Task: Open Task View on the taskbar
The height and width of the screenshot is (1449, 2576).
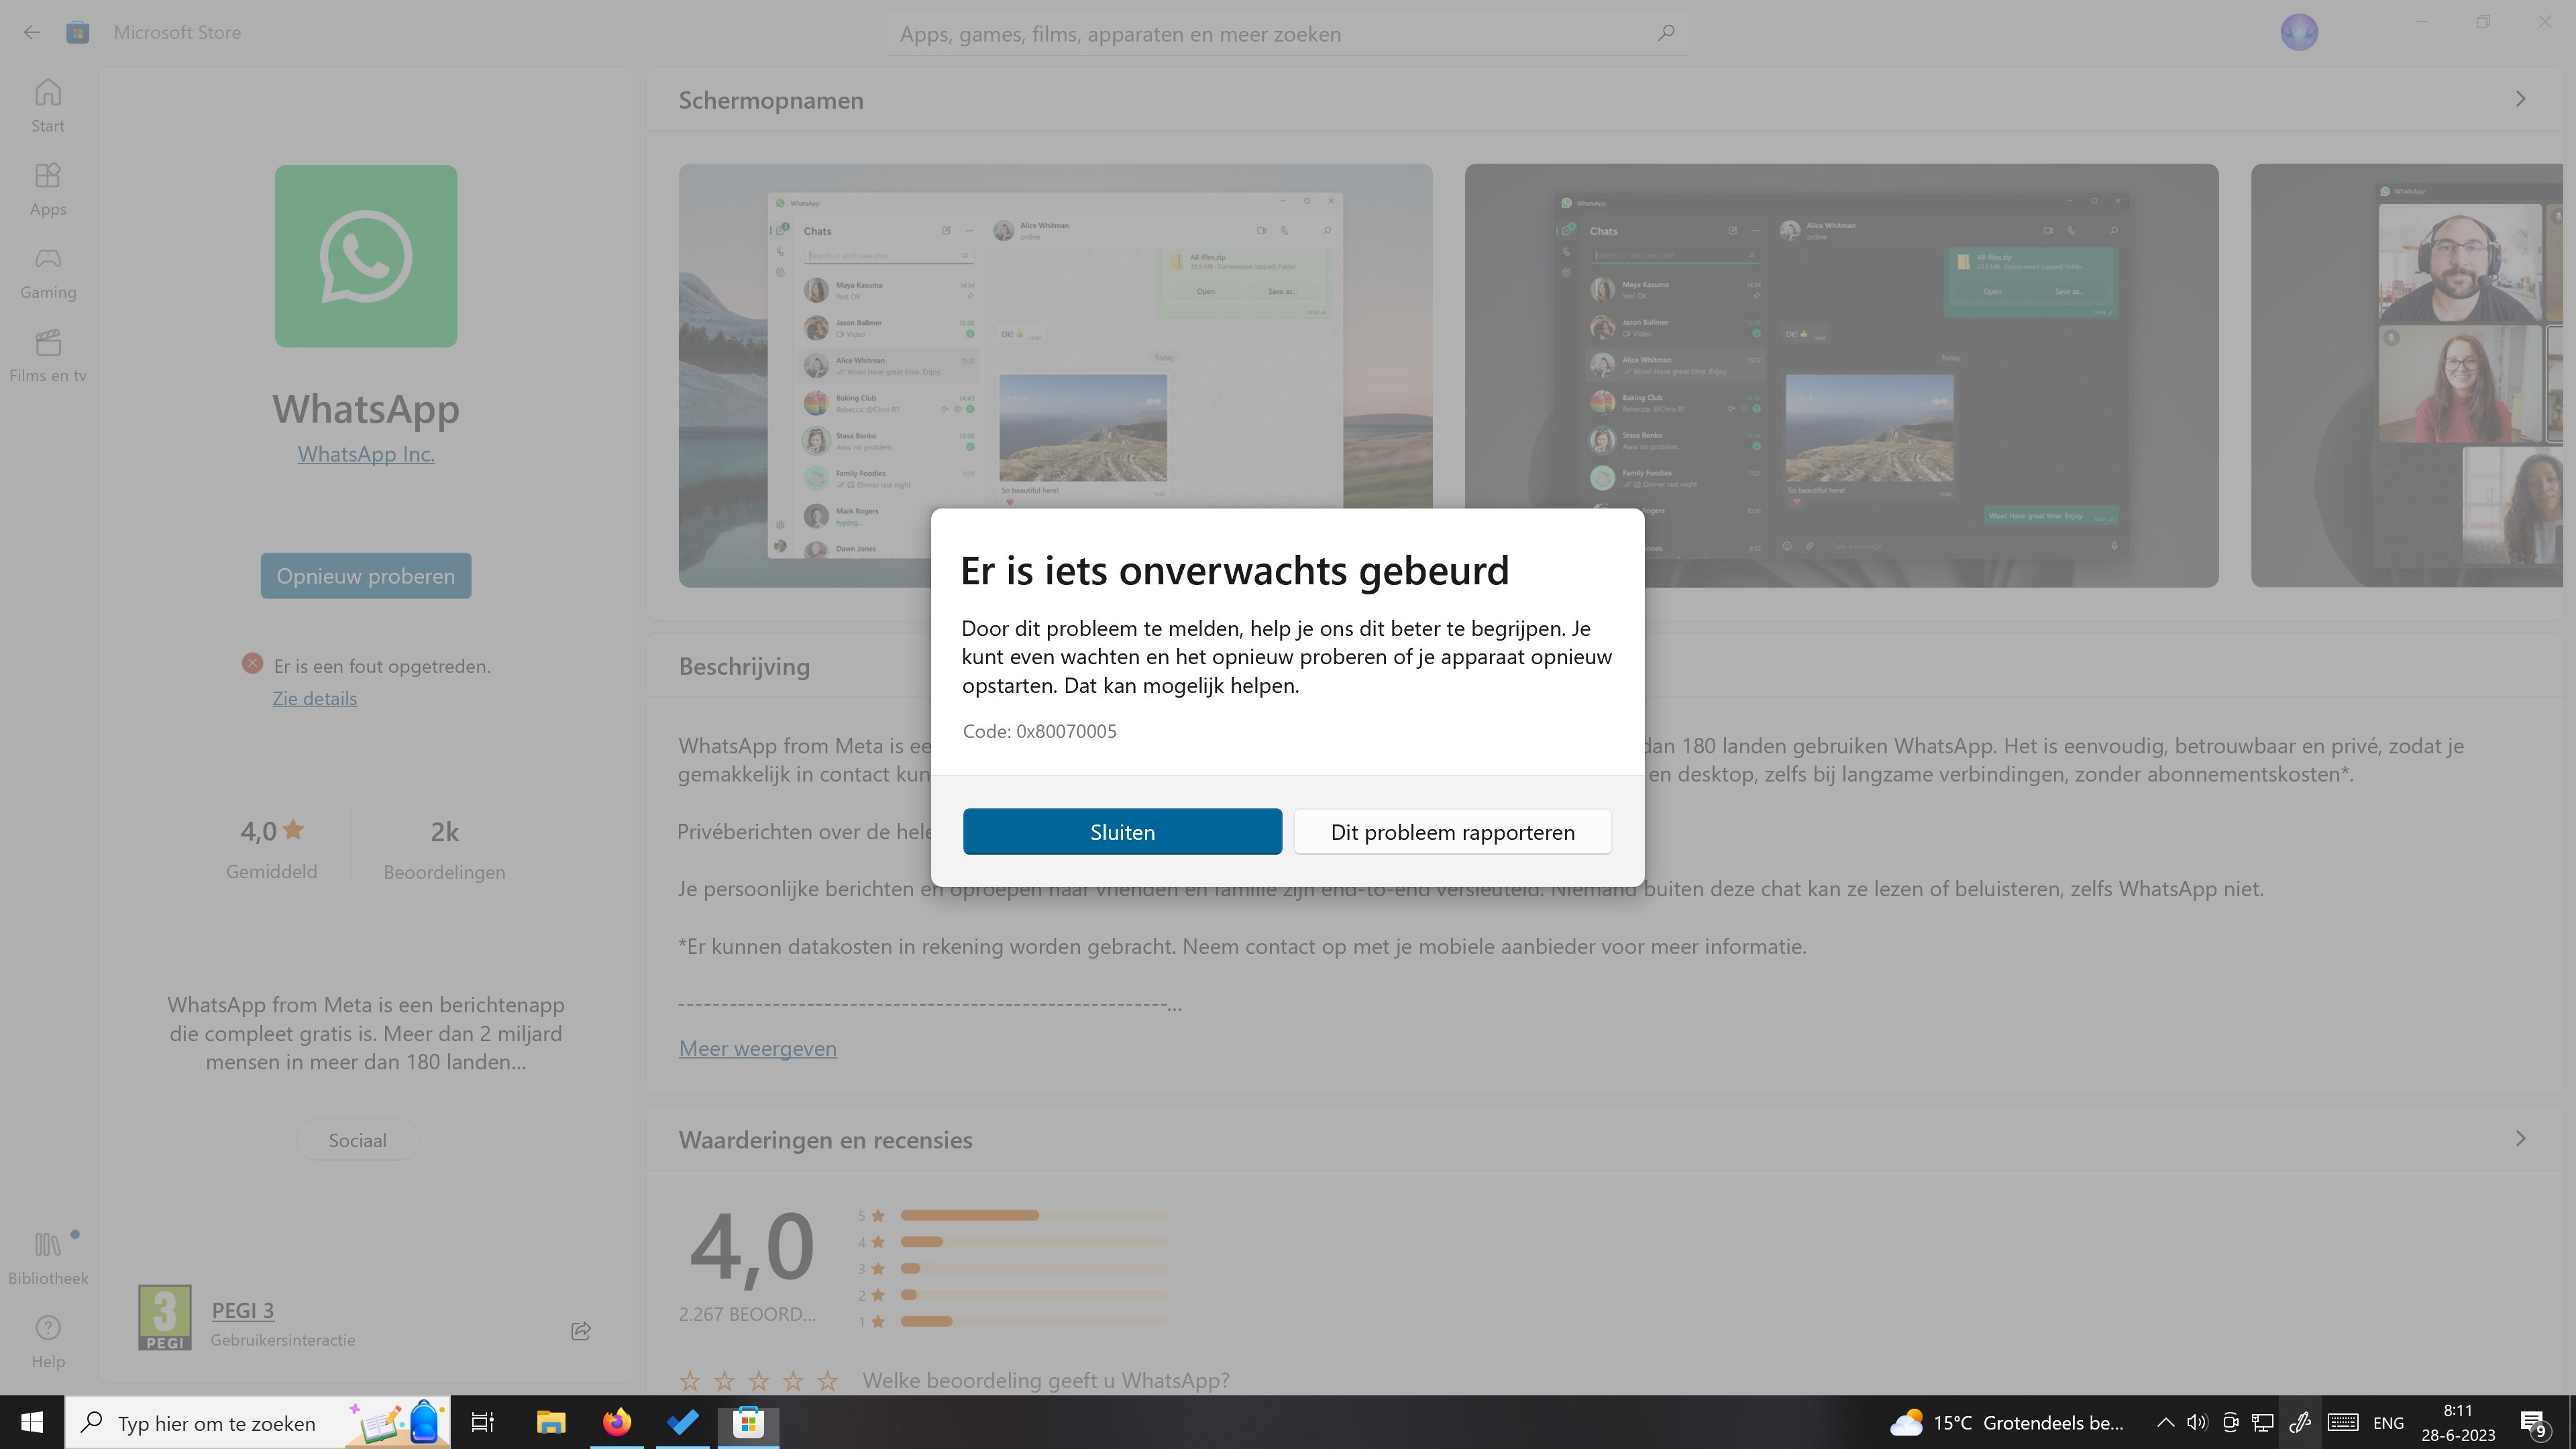Action: [483, 1422]
